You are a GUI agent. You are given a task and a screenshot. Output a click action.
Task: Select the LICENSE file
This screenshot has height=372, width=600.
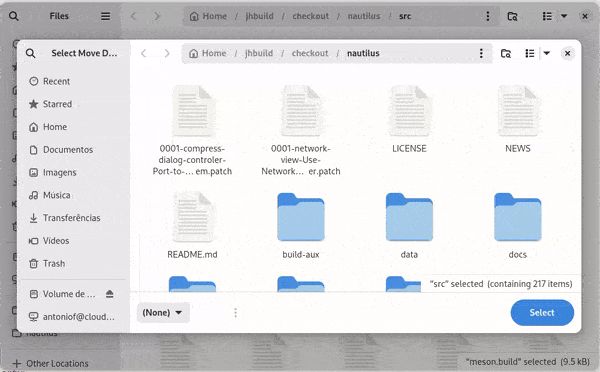[409, 119]
